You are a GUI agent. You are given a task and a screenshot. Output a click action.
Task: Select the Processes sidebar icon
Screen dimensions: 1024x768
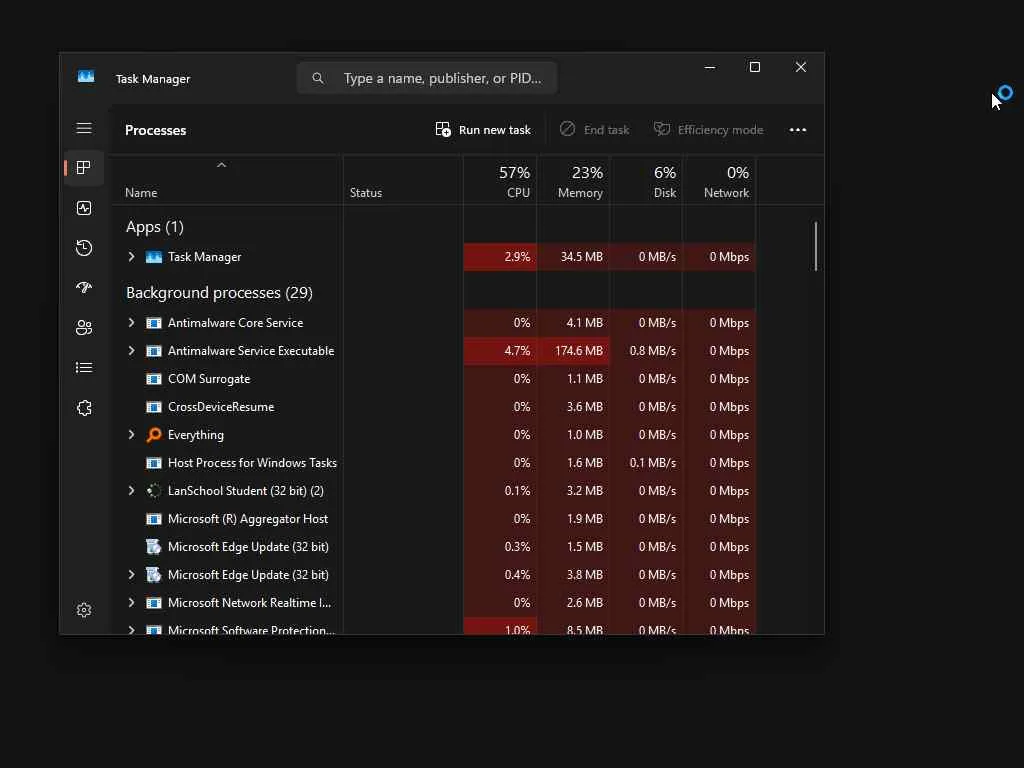pos(84,168)
